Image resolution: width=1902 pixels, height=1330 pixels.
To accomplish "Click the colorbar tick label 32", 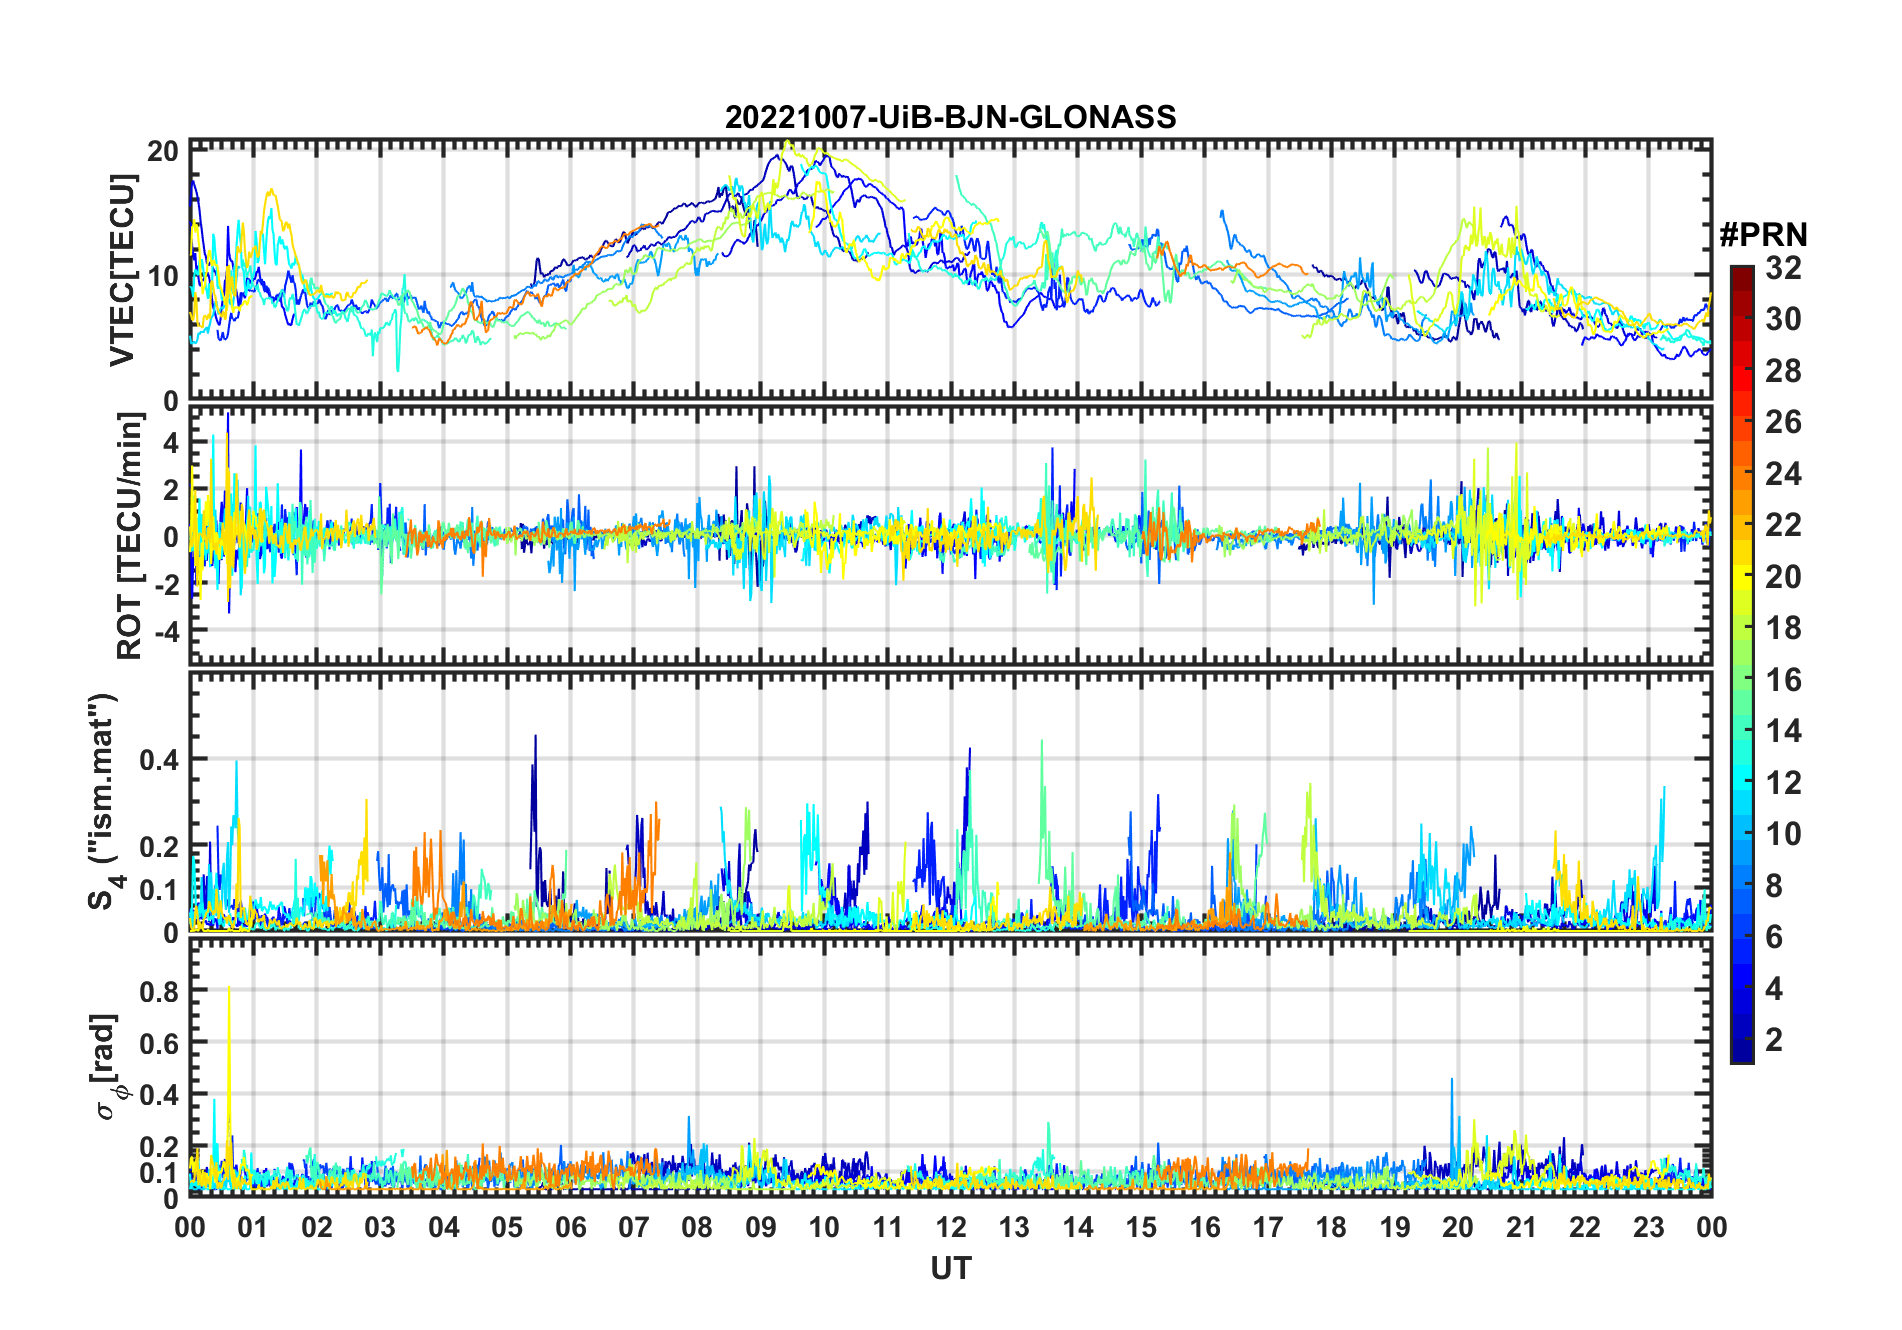I will coord(1783,268).
